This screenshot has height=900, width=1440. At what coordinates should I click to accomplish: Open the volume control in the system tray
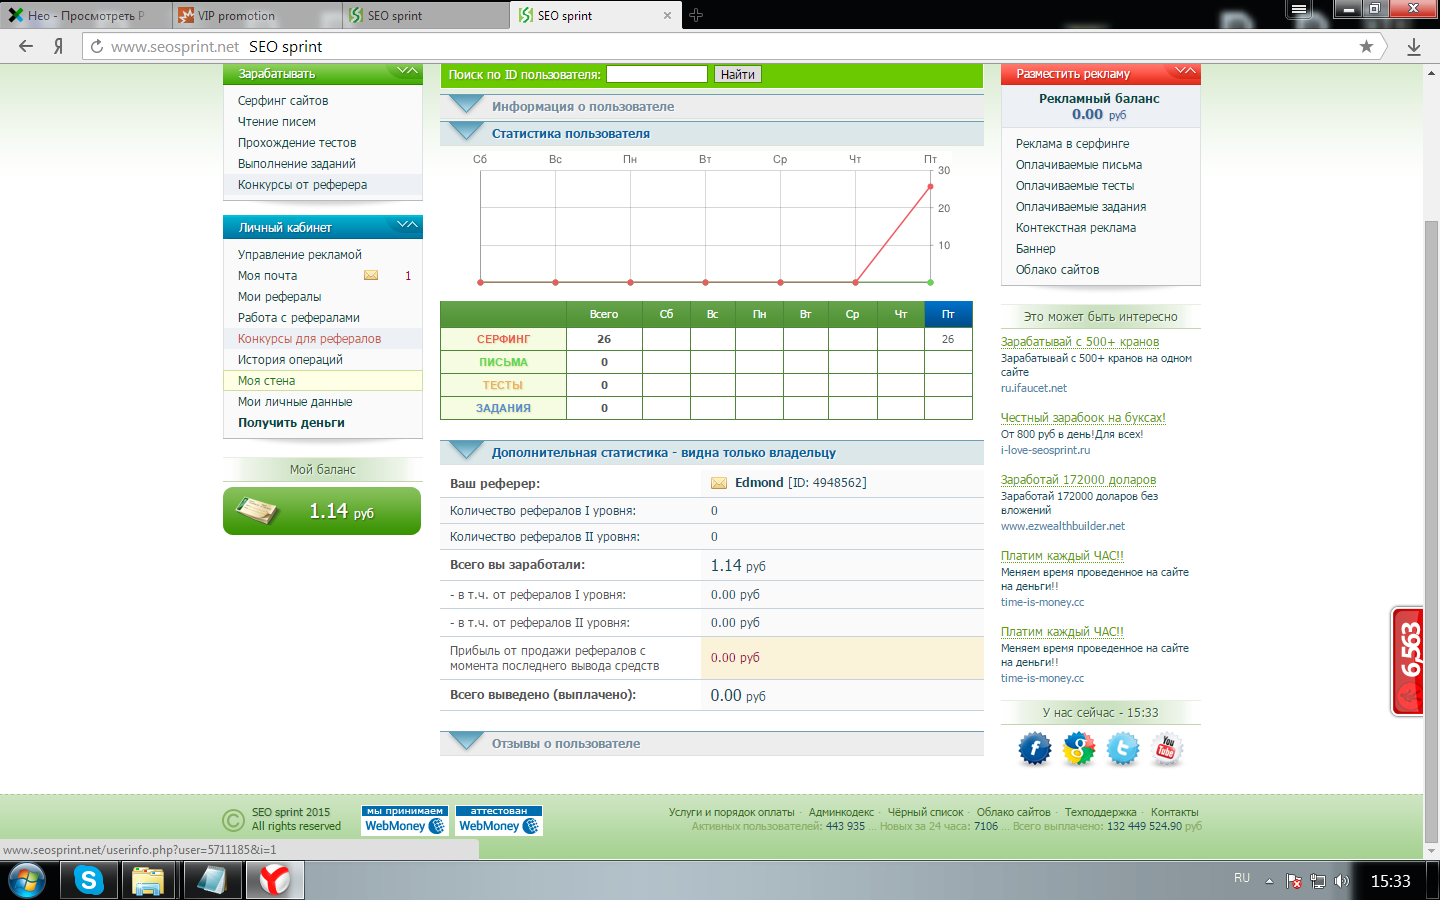(x=1341, y=881)
